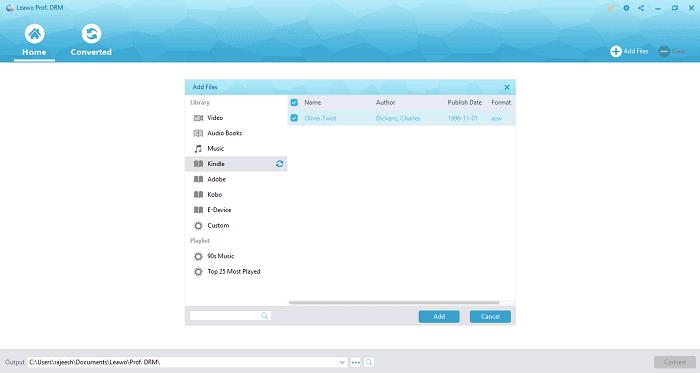The width and height of the screenshot is (700, 373).
Task: Uncheck the Oliver Twist checkbox
Action: click(x=294, y=118)
